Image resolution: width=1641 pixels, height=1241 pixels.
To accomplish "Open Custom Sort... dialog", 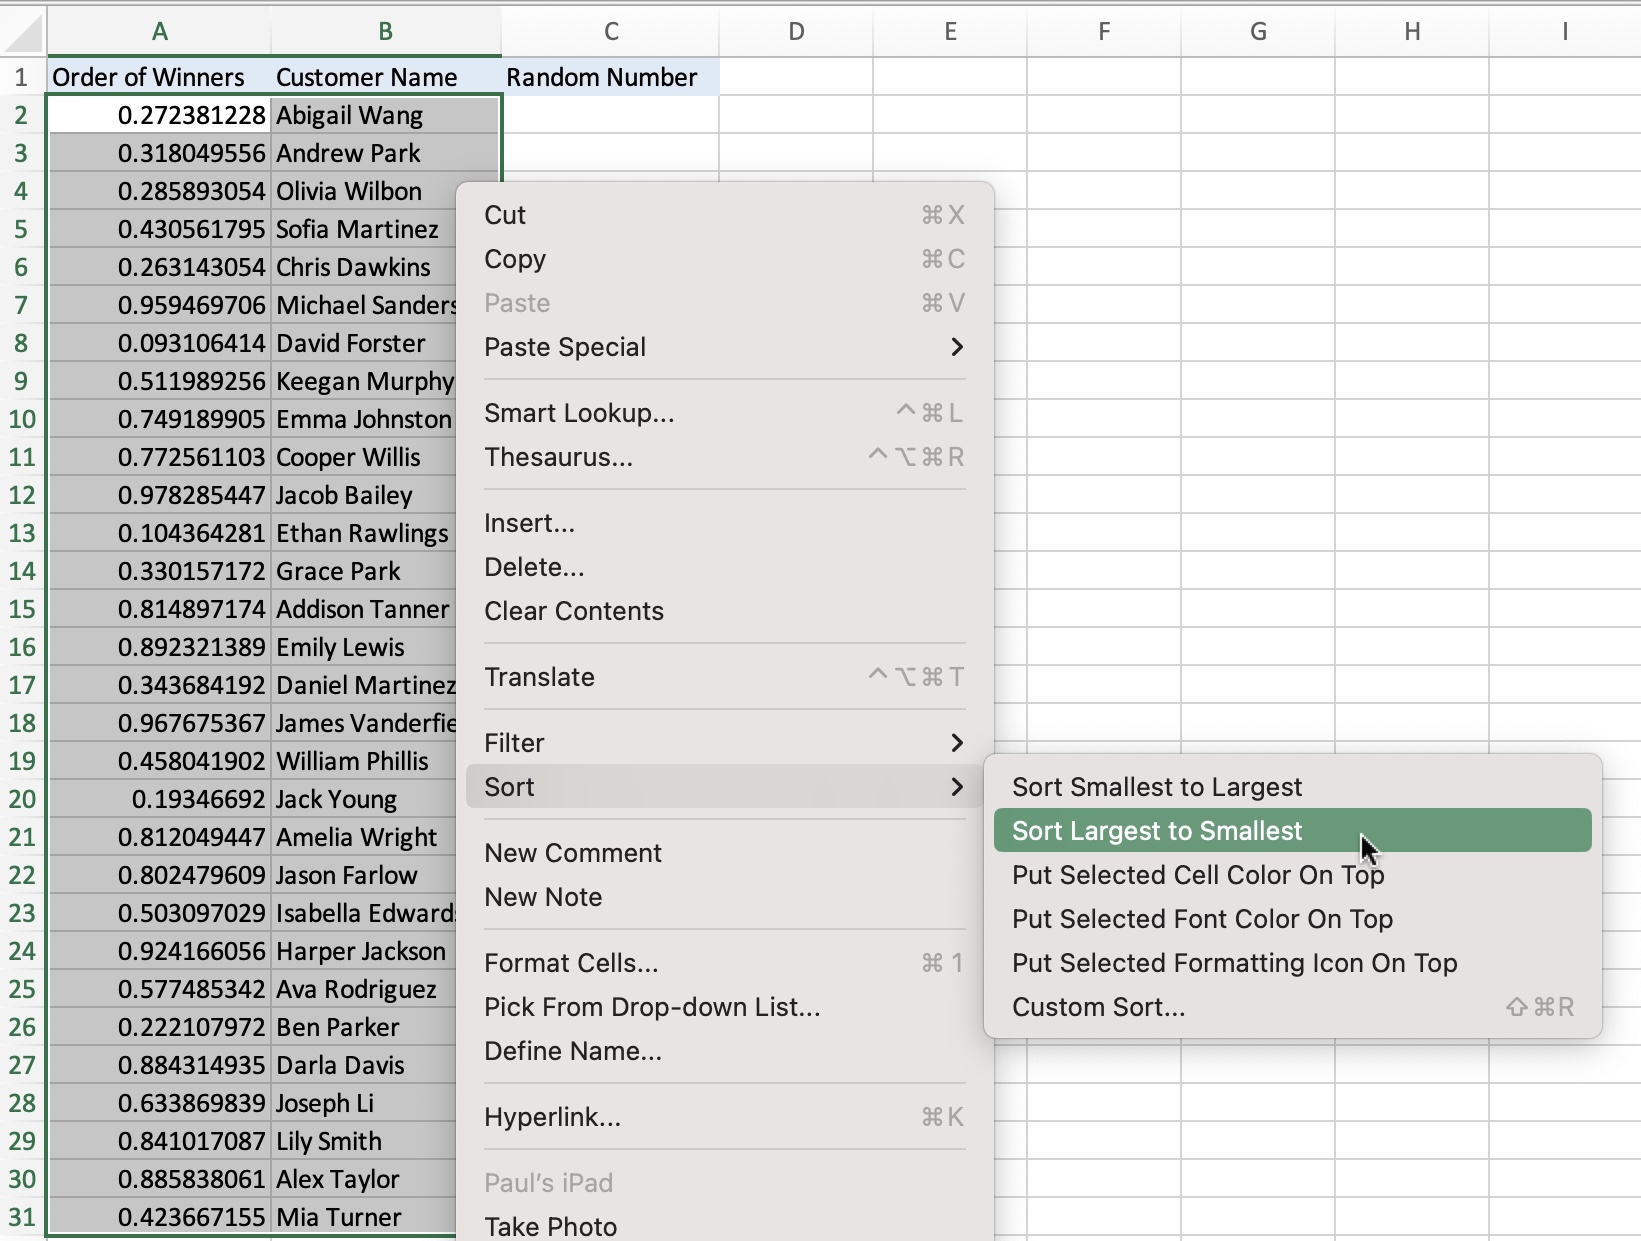I will (1293, 1007).
